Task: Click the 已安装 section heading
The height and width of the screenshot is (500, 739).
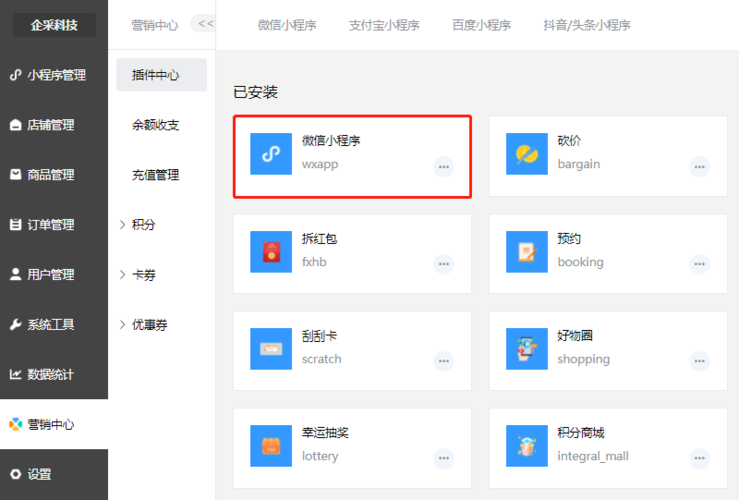Action: 255,92
